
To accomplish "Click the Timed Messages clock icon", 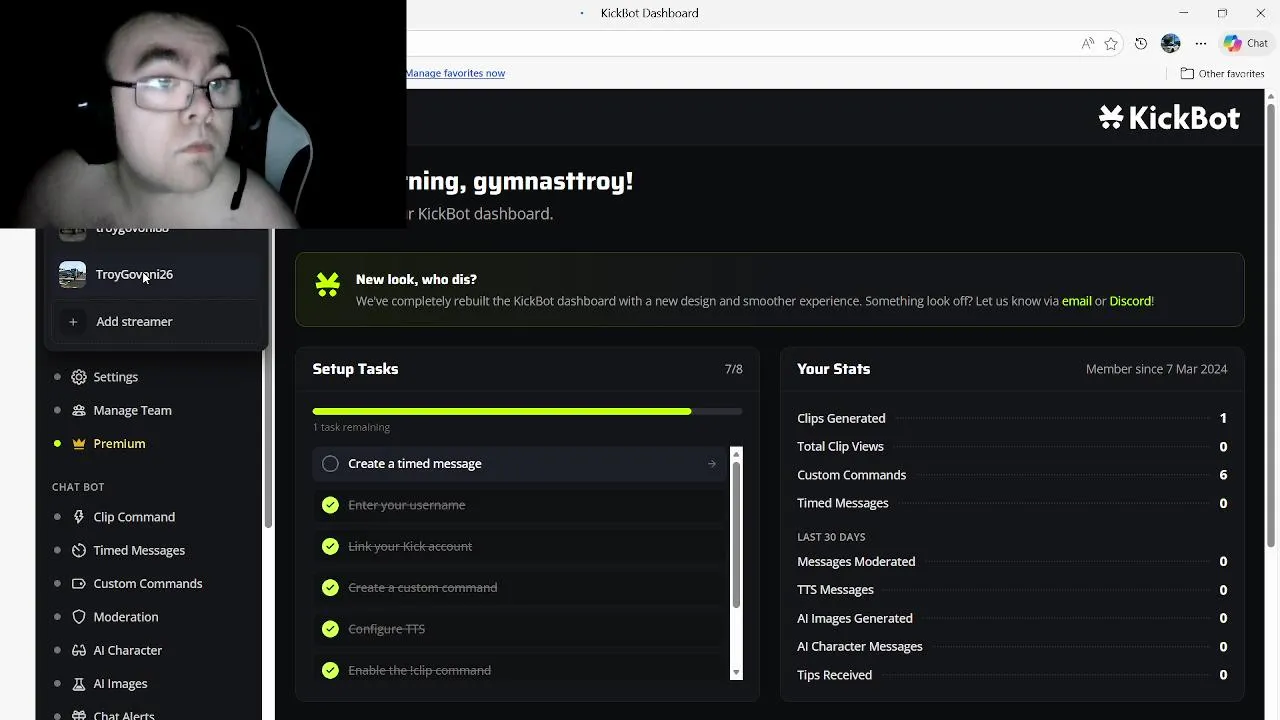I will pos(79,550).
